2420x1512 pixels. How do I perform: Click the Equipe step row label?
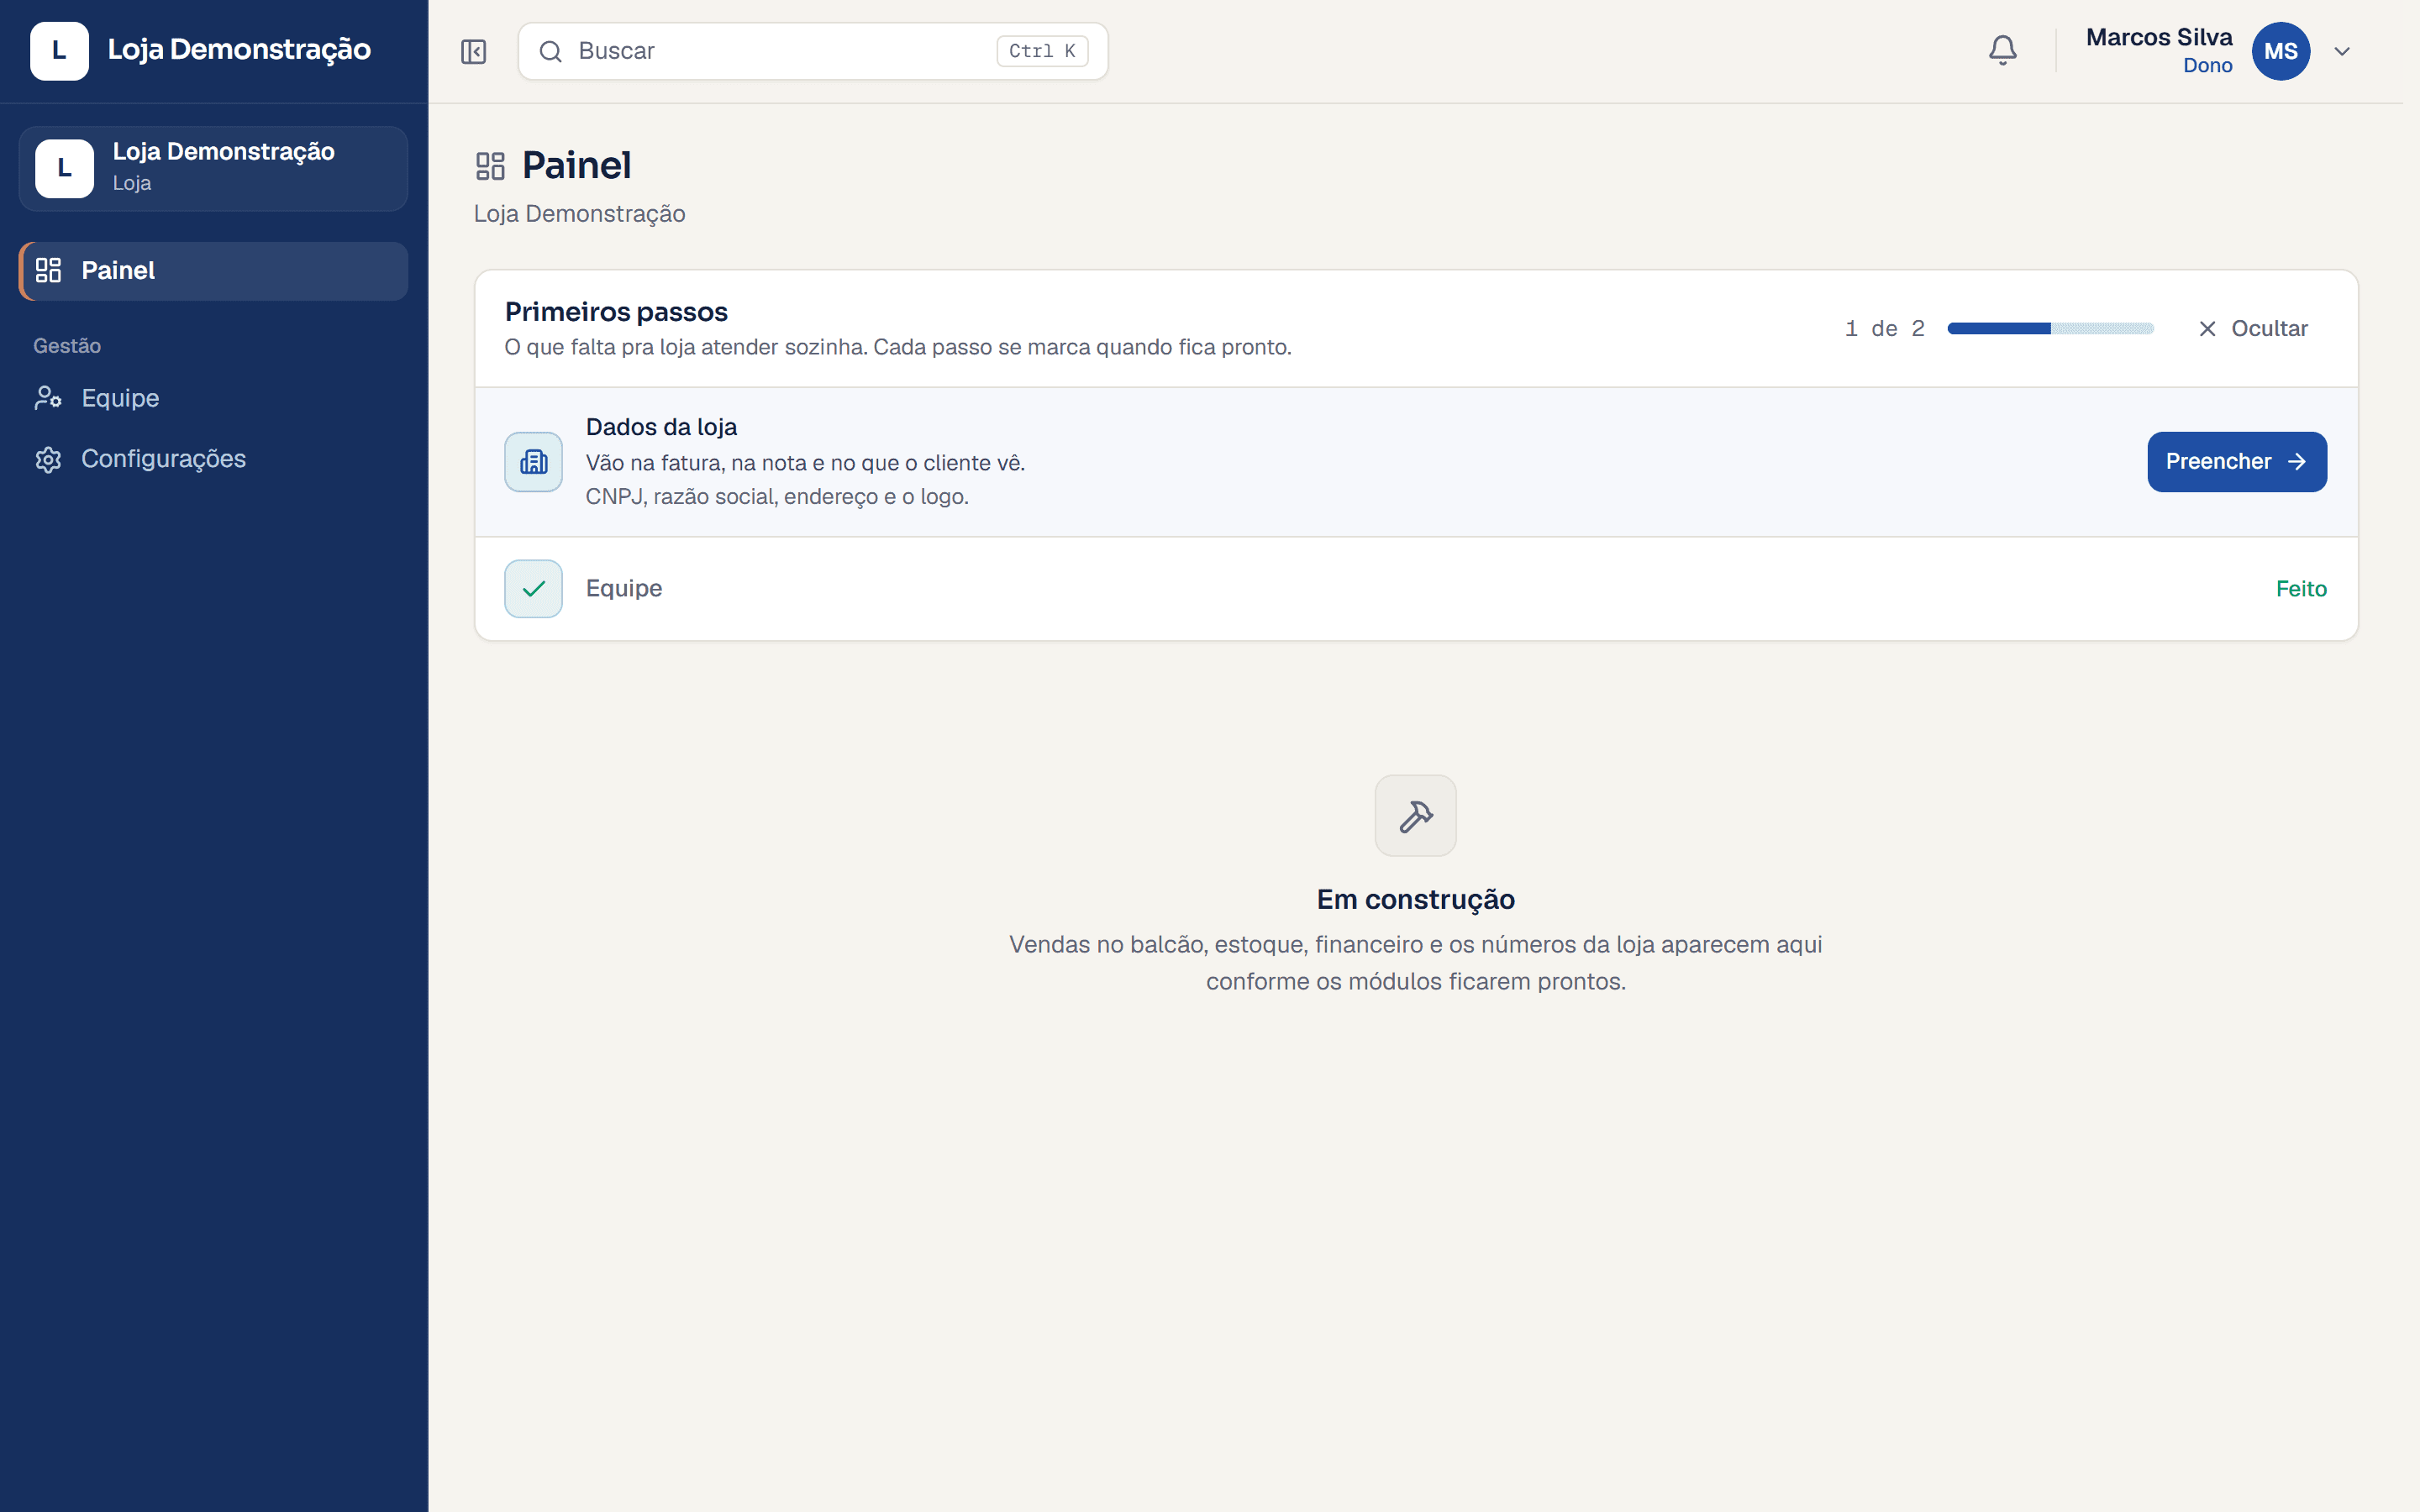click(x=624, y=589)
